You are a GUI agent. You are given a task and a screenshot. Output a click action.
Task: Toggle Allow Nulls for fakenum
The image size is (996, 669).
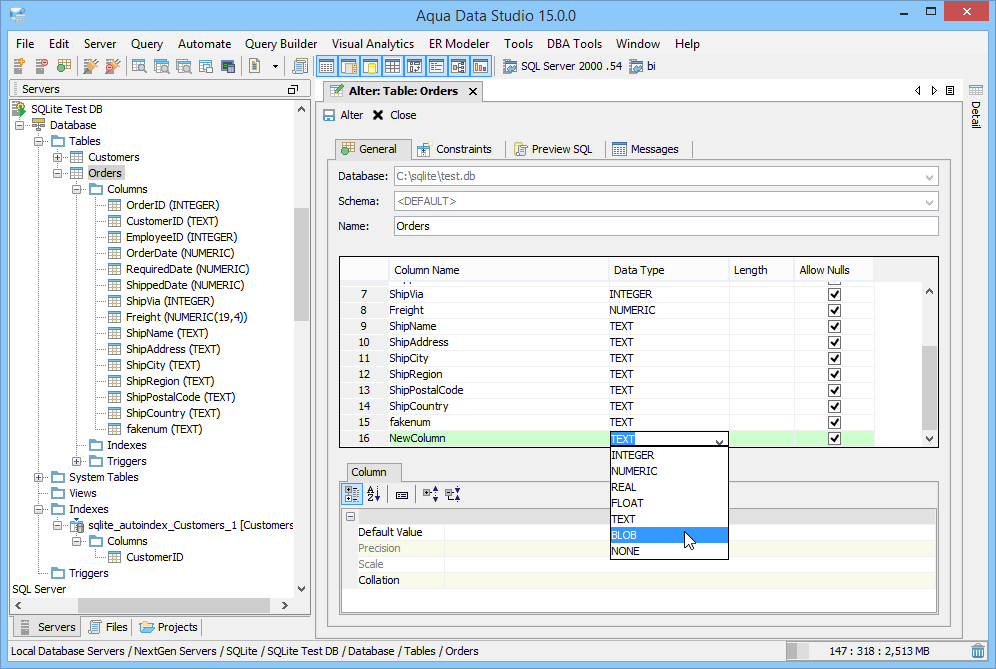[x=835, y=422]
